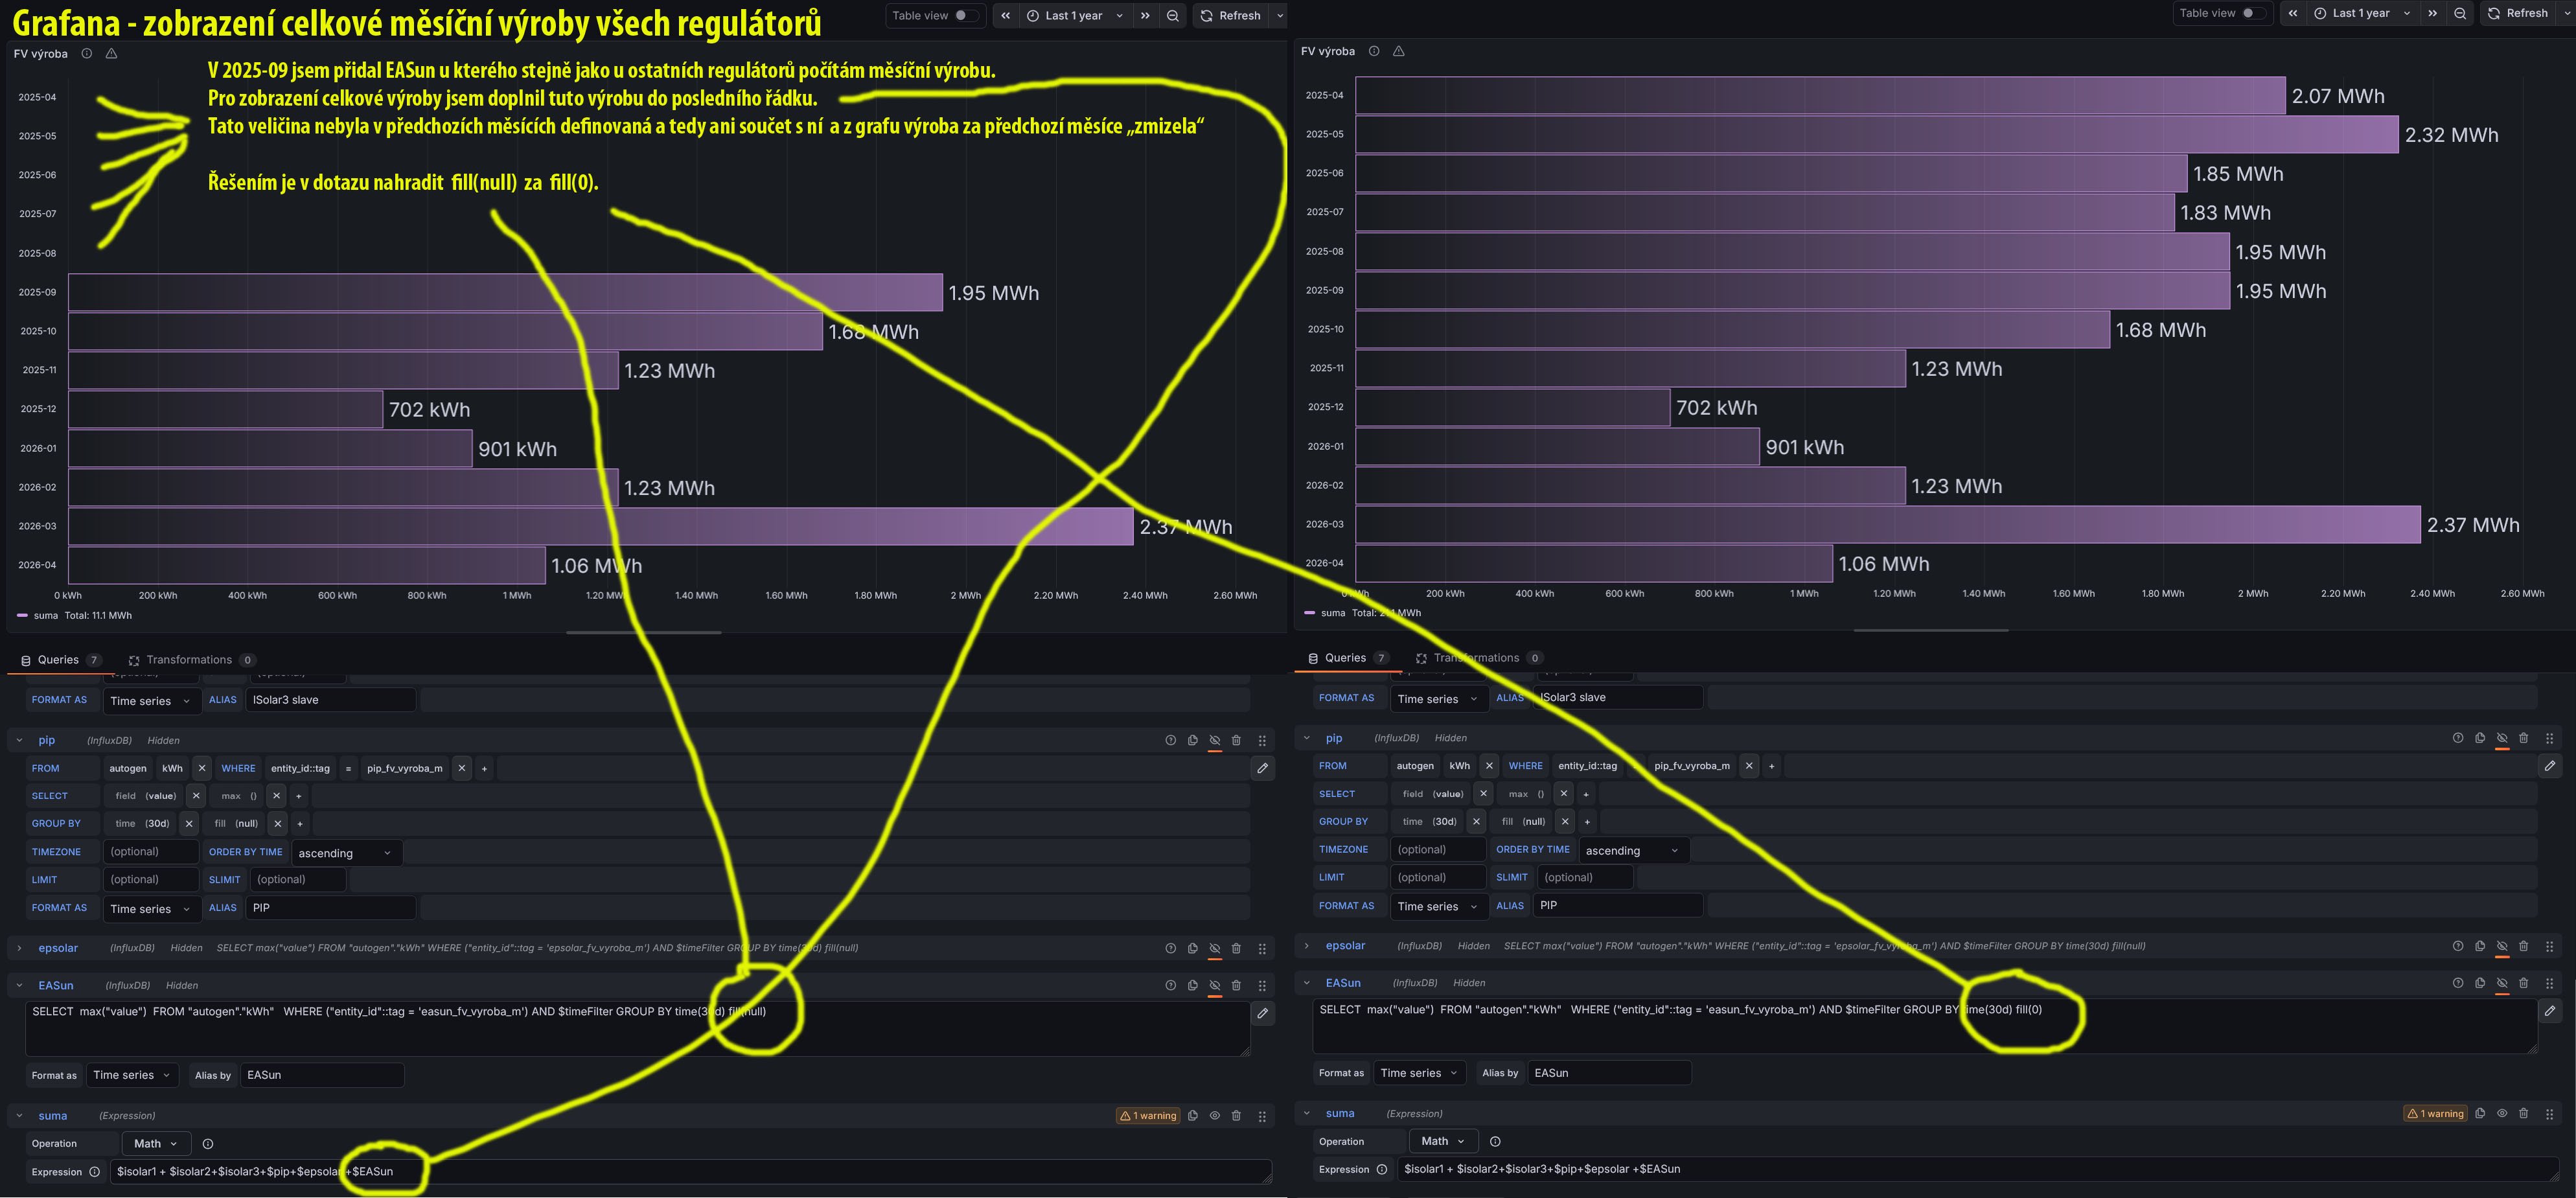This screenshot has width=2576, height=1198.
Task: Open Queries tab in right panel
Action: 1345,658
